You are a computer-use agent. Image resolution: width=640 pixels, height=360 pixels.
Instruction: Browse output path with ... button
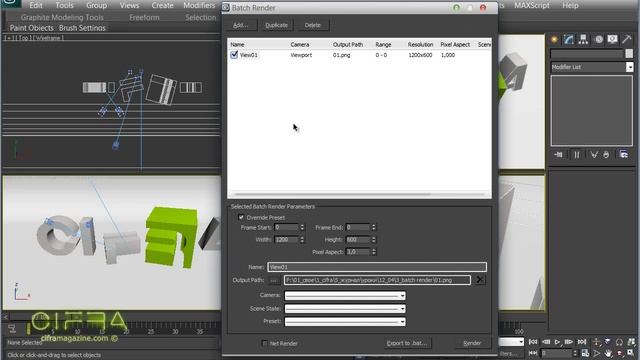click(273, 280)
